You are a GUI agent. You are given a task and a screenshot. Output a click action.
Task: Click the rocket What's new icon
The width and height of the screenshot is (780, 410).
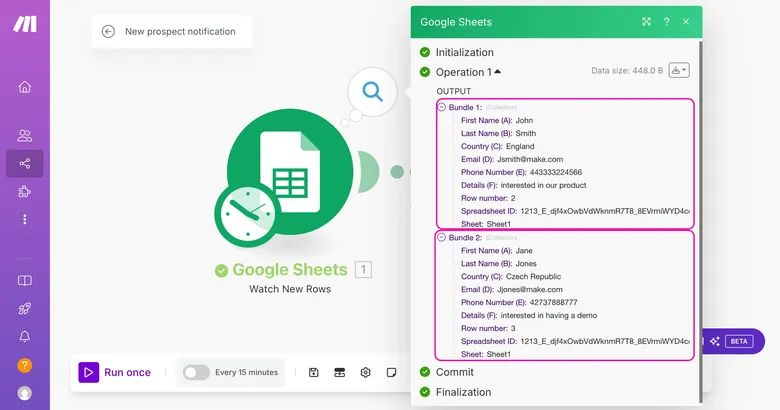tap(24, 308)
